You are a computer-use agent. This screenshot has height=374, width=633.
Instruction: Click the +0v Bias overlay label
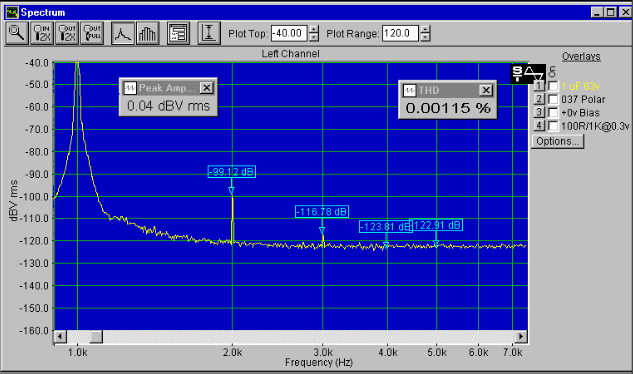(x=580, y=113)
